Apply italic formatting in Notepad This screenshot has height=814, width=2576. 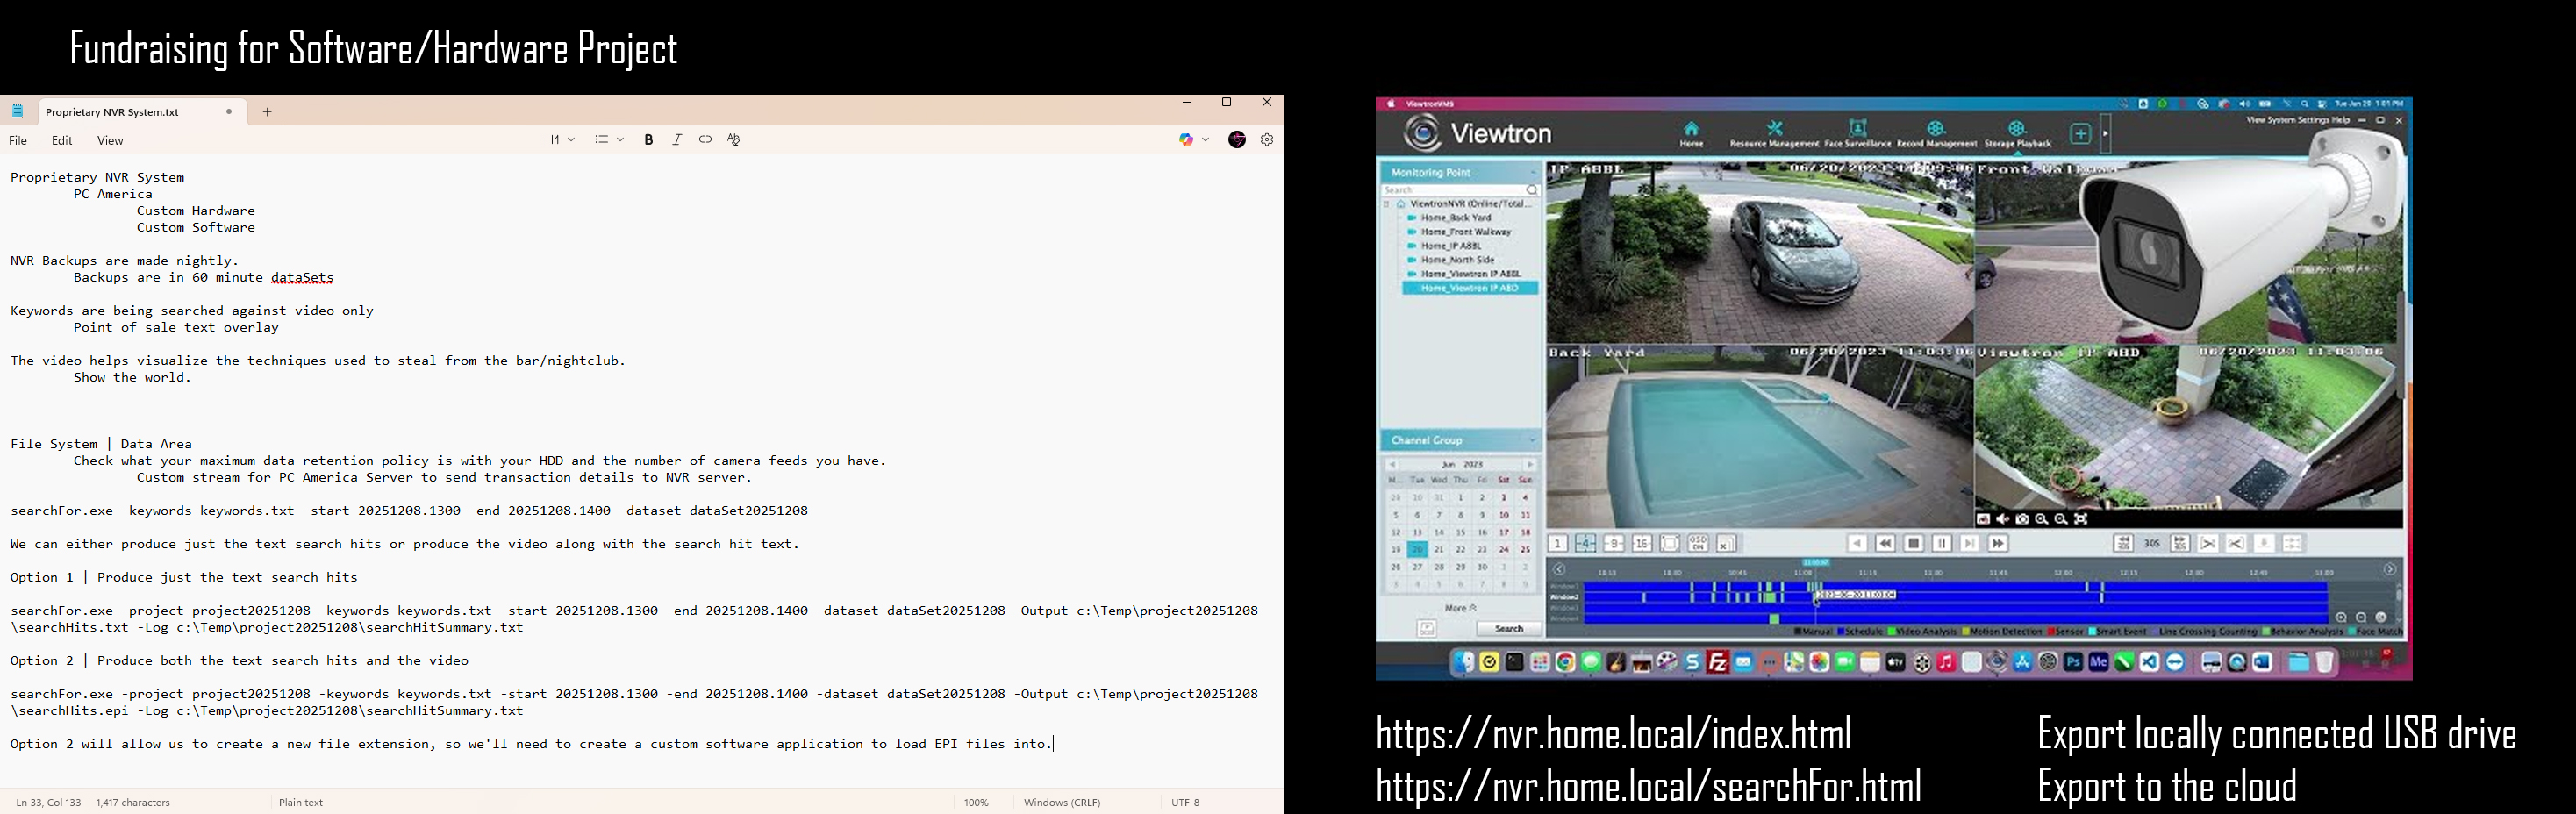677,140
